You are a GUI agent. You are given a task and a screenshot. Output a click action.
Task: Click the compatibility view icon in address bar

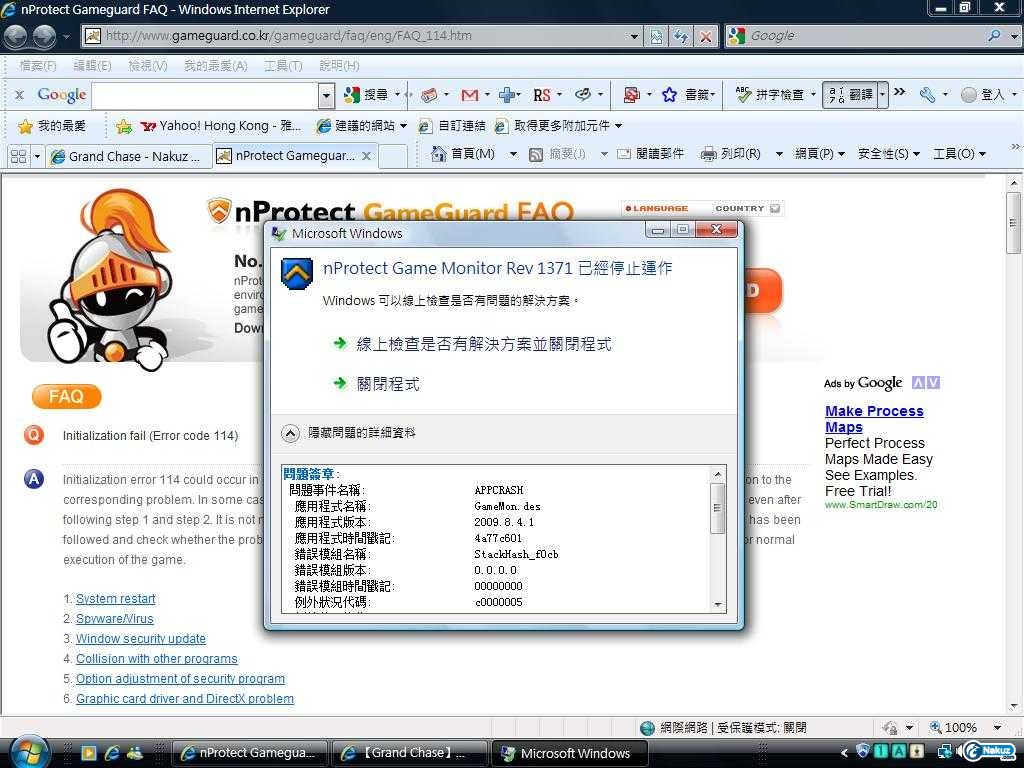click(x=656, y=36)
